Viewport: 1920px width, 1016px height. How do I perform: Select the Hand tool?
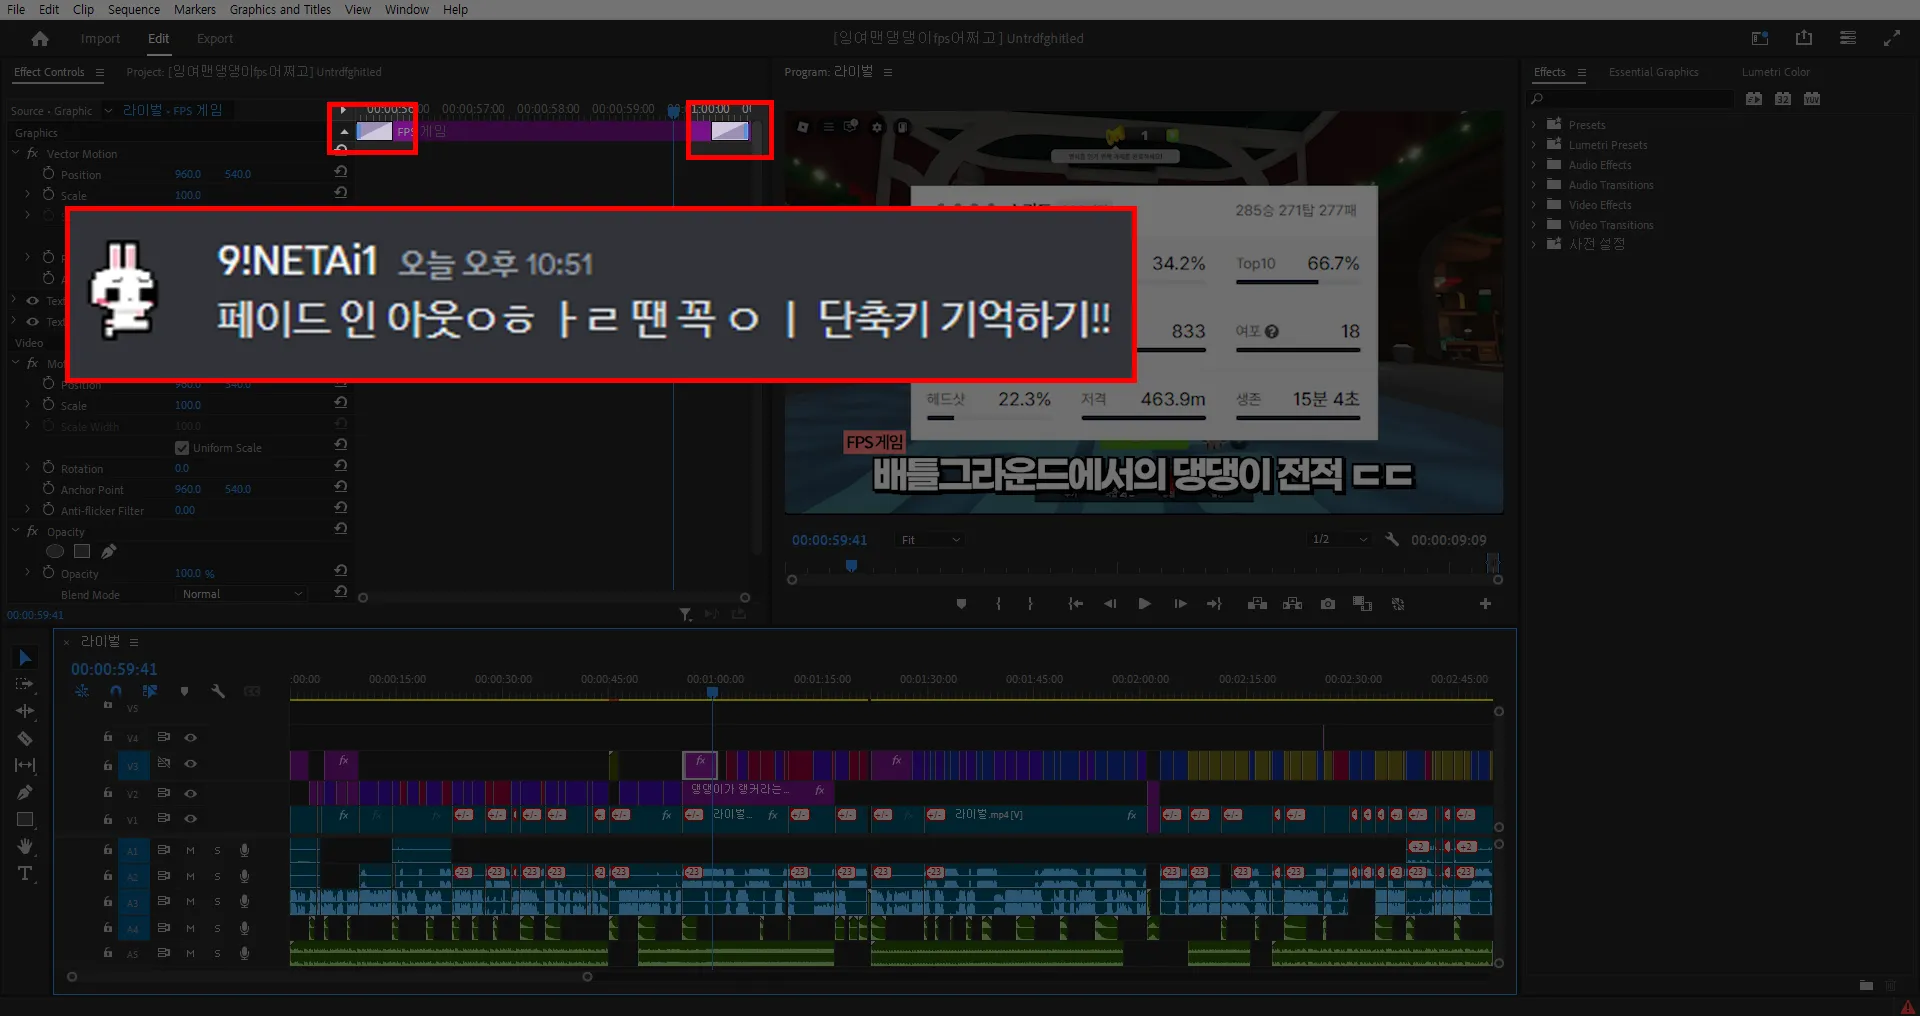(x=25, y=846)
